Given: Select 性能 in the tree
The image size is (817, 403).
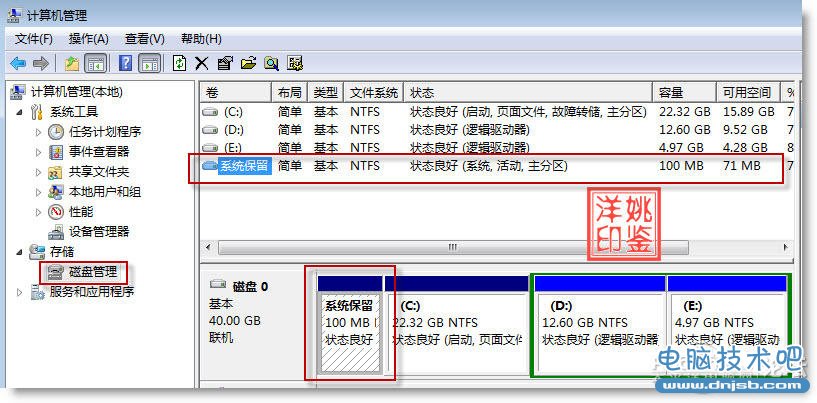Looking at the screenshot, I should [81, 212].
